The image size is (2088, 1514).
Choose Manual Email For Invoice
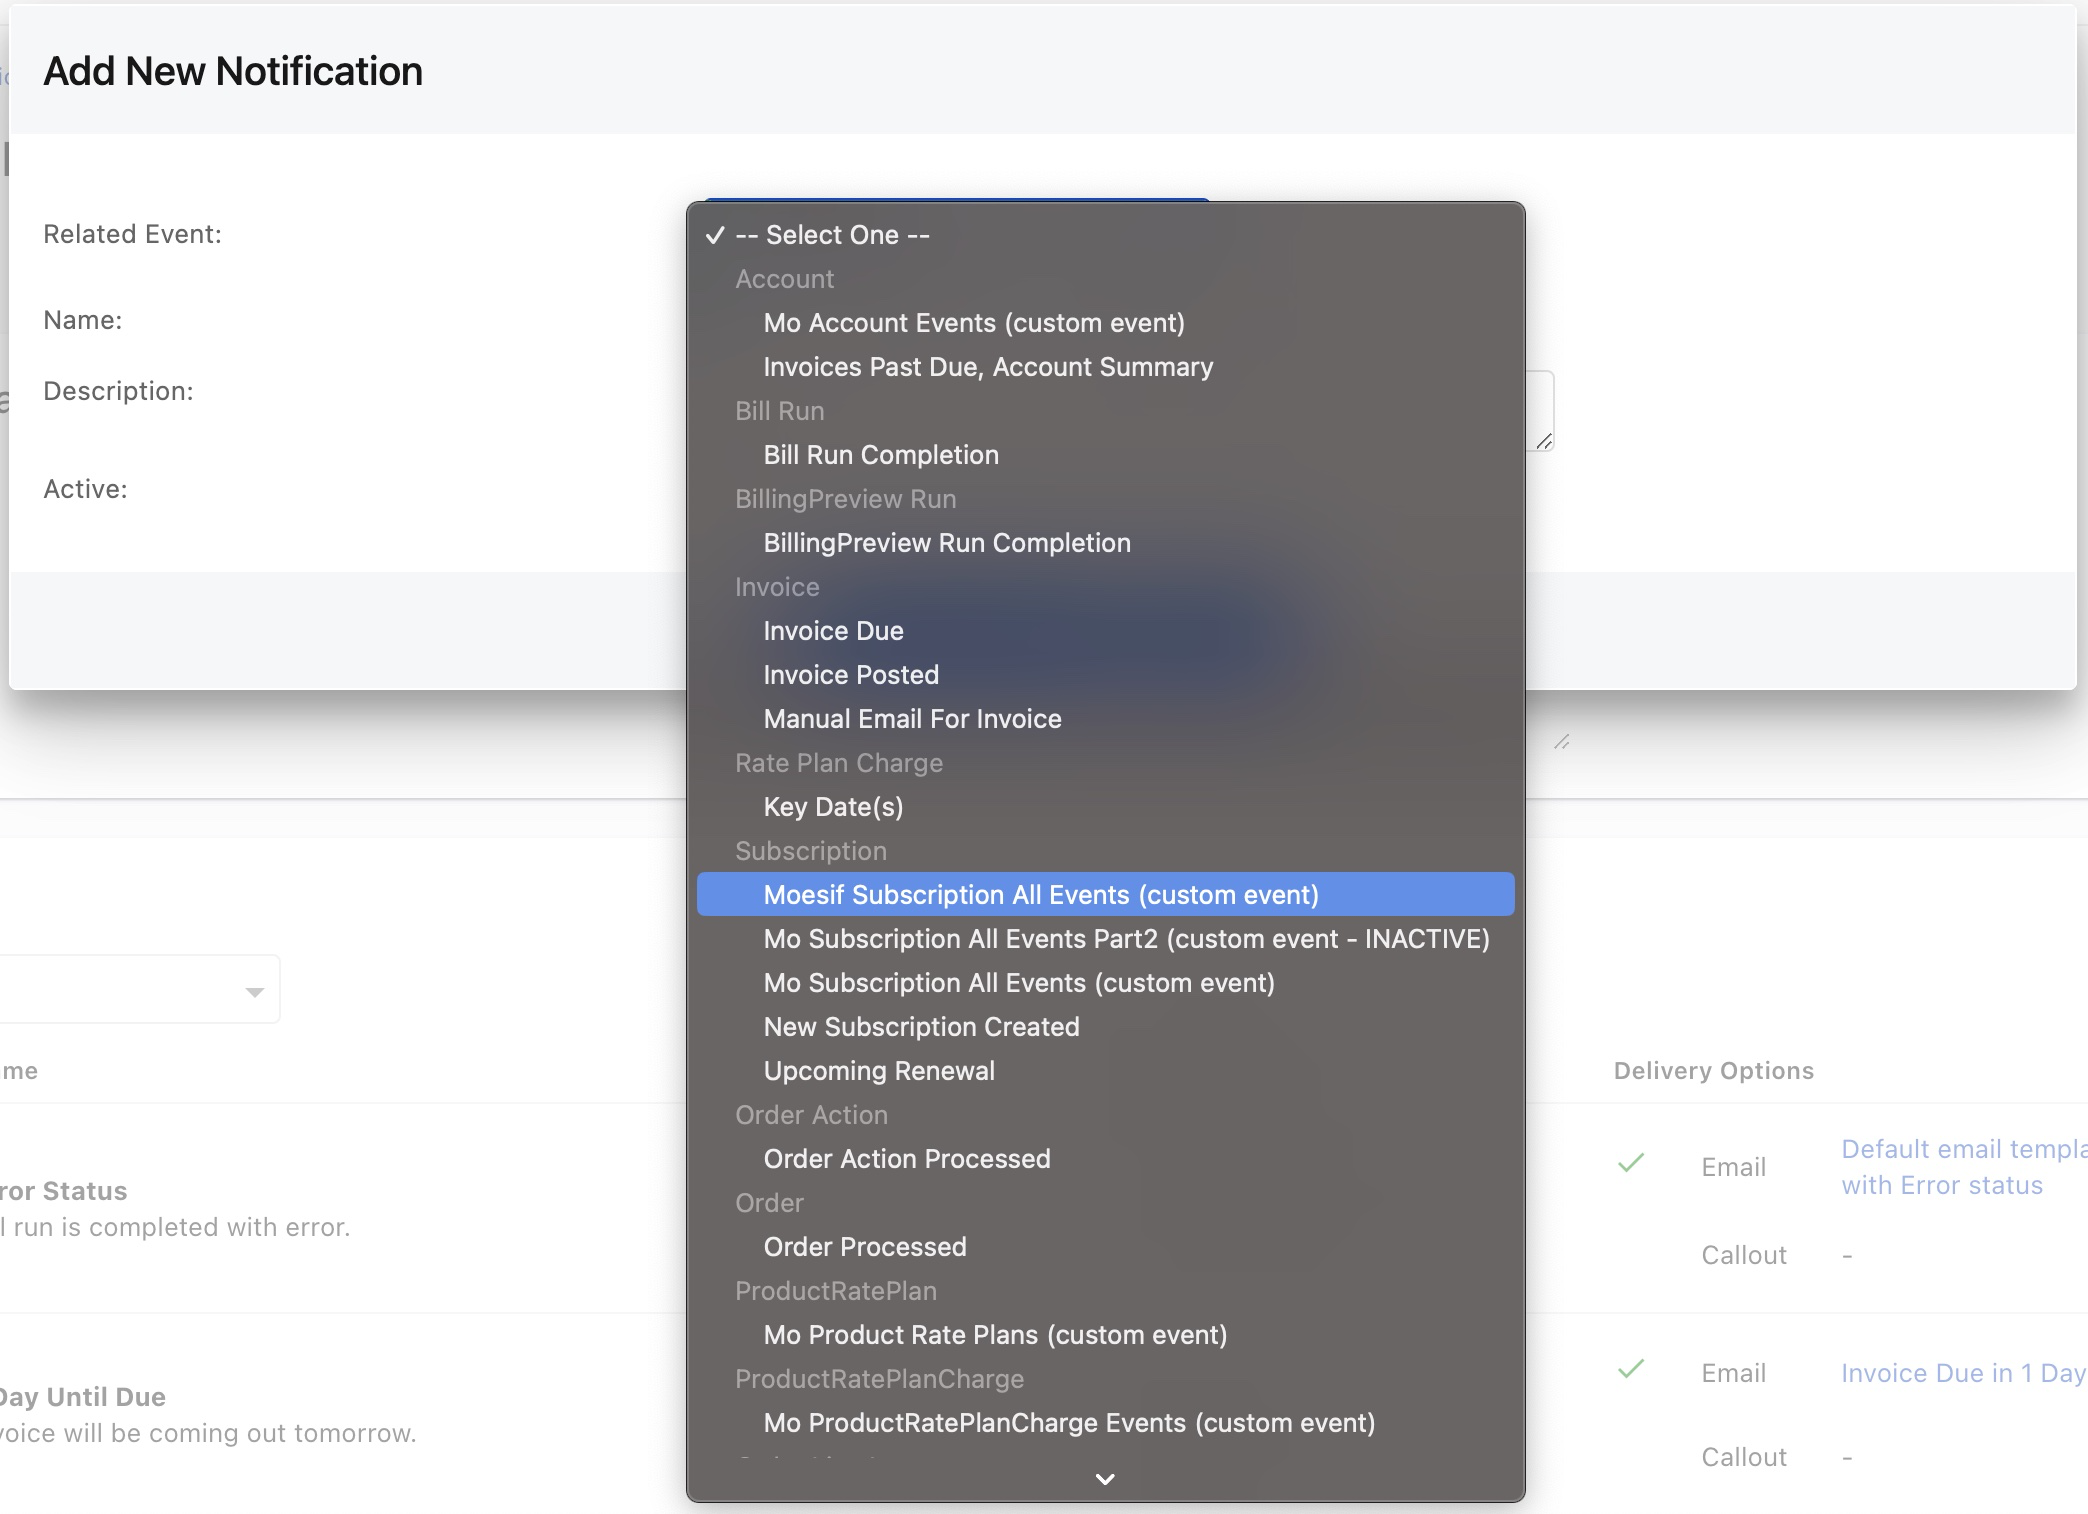pos(911,719)
